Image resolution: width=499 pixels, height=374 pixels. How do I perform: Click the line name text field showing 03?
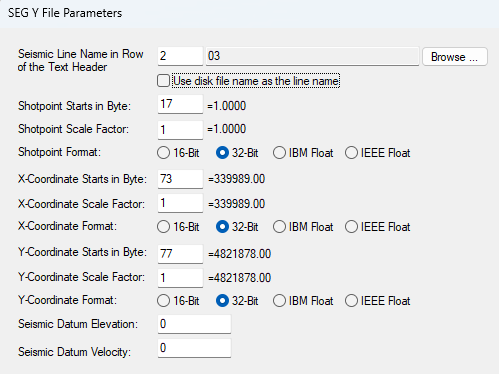click(312, 56)
